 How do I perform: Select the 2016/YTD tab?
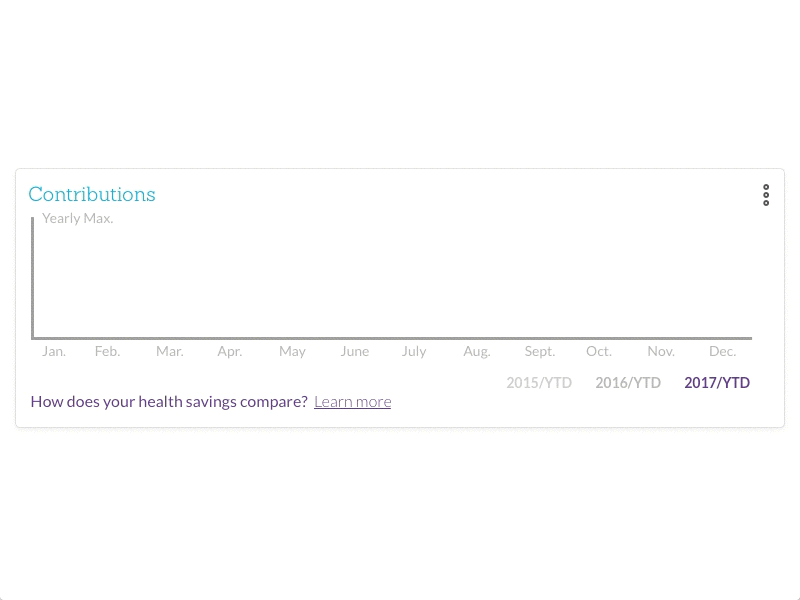pos(628,383)
